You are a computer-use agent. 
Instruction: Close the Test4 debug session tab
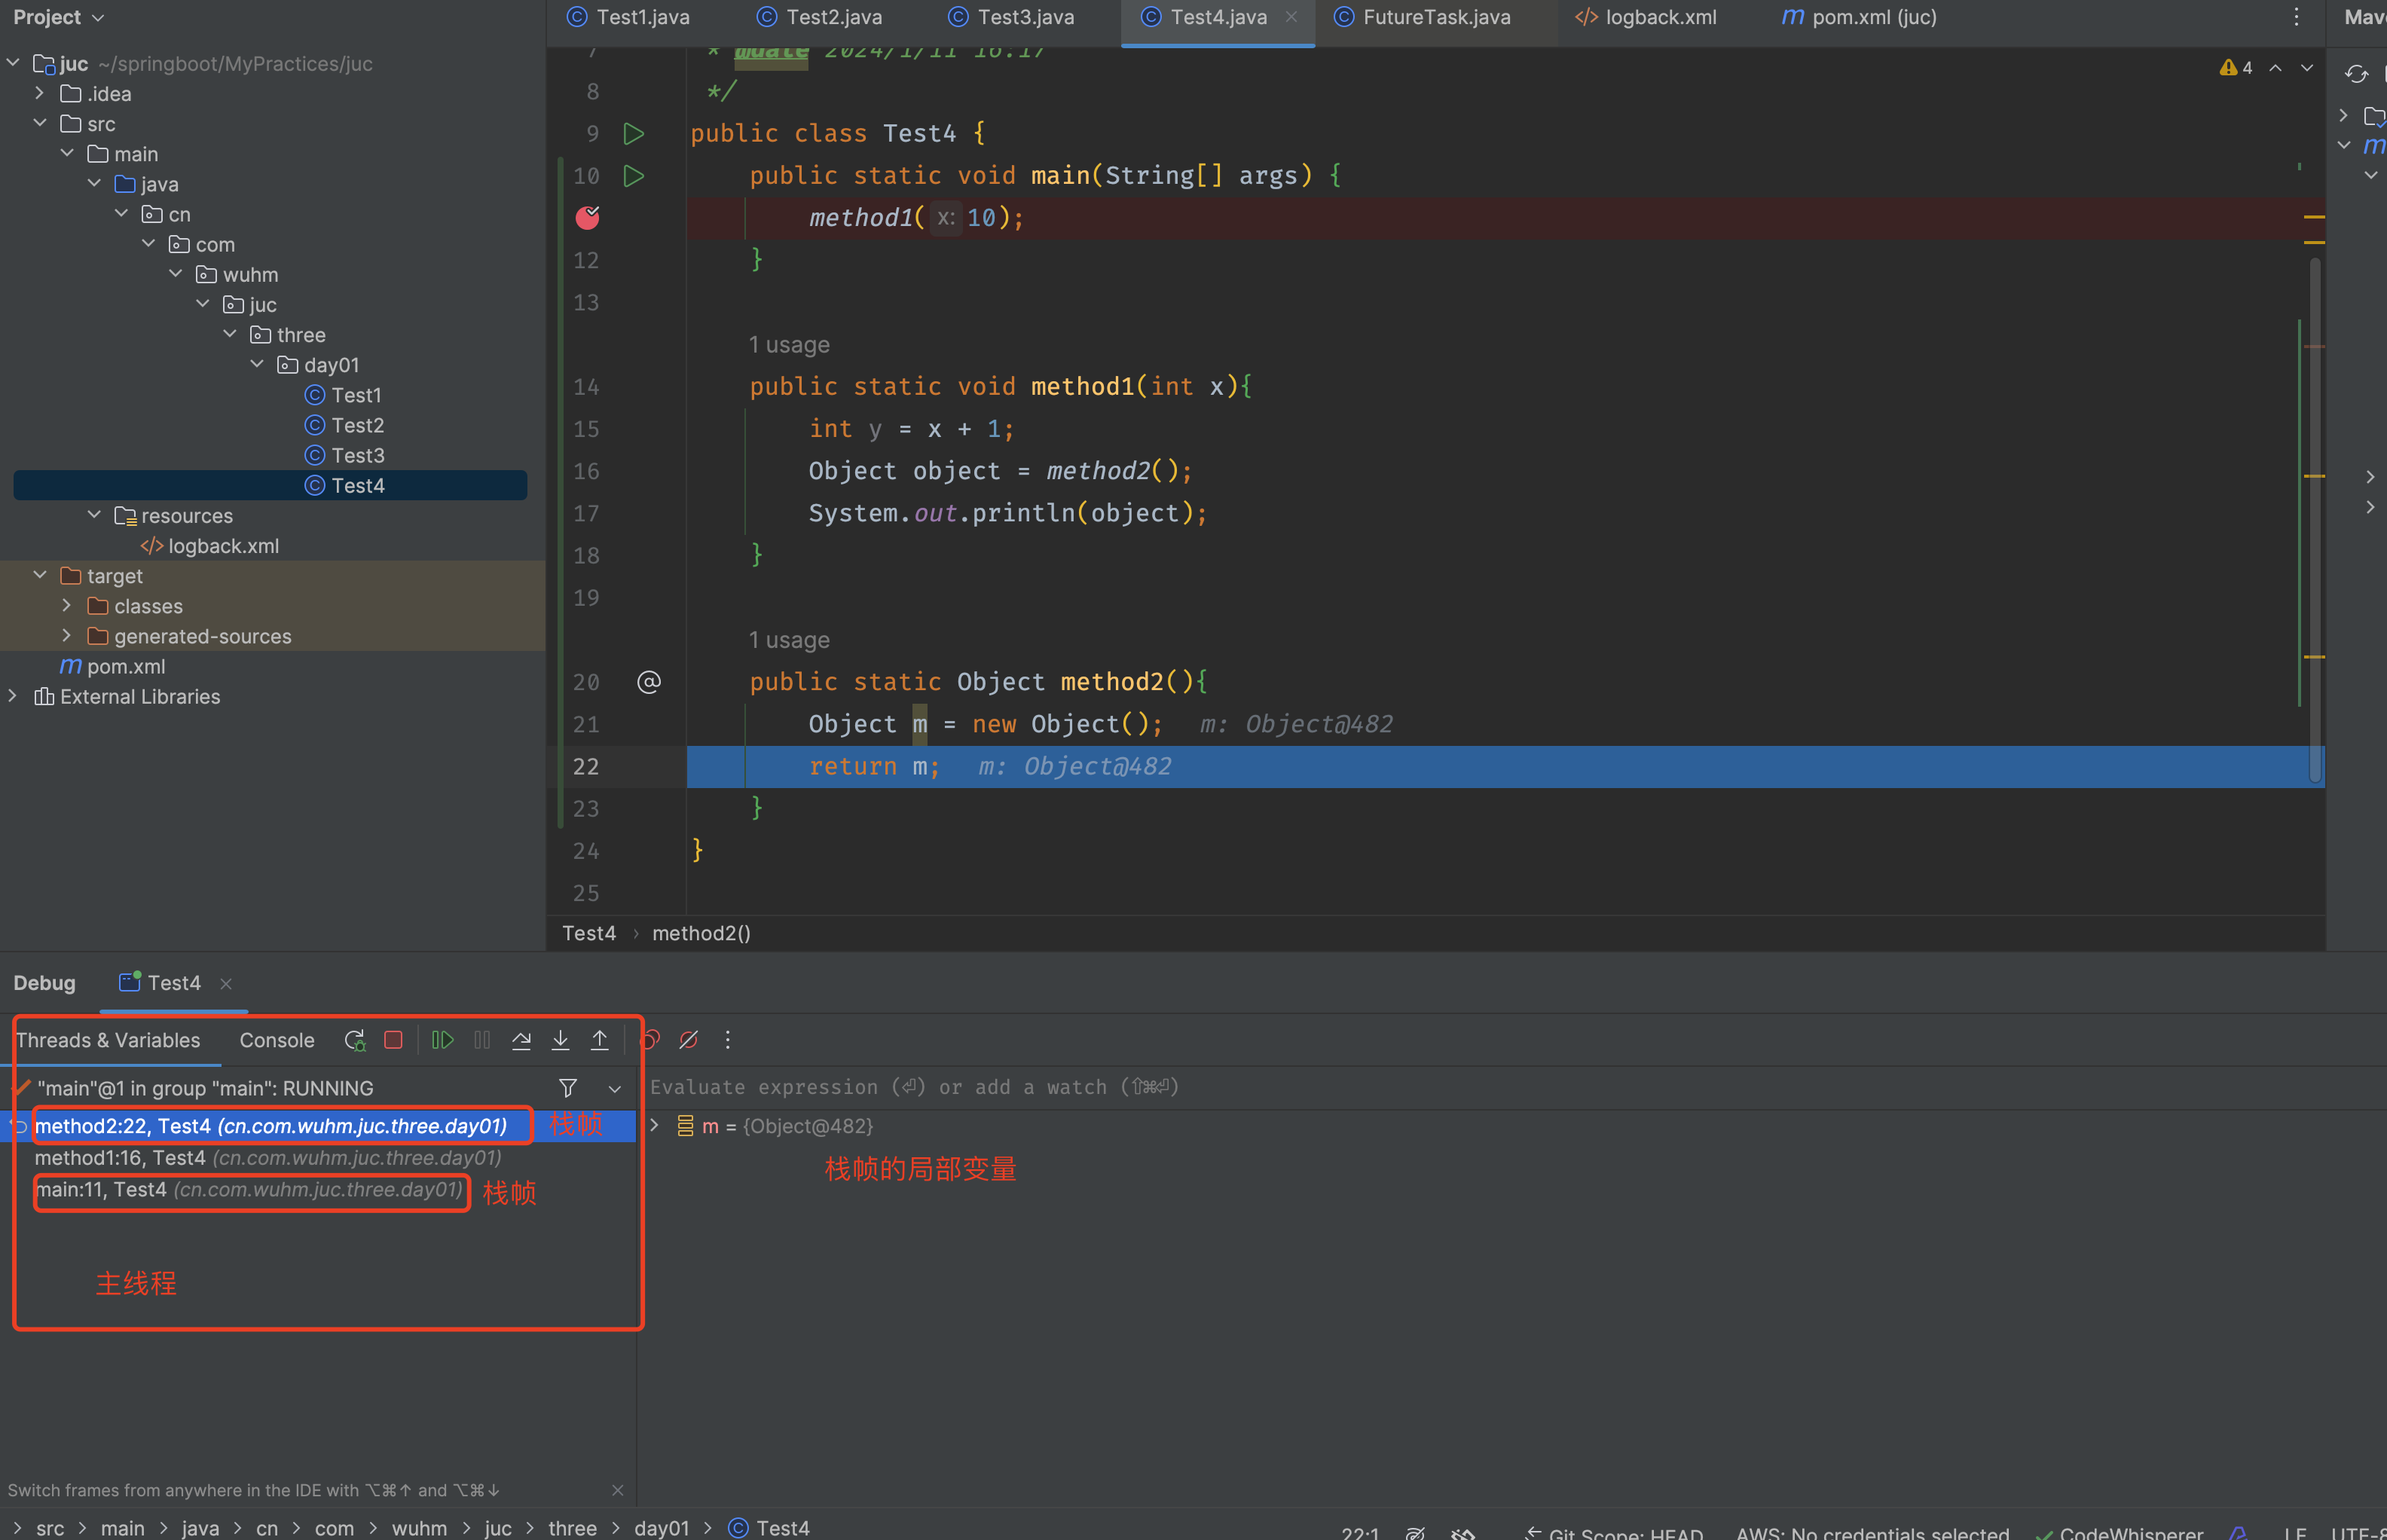click(226, 984)
